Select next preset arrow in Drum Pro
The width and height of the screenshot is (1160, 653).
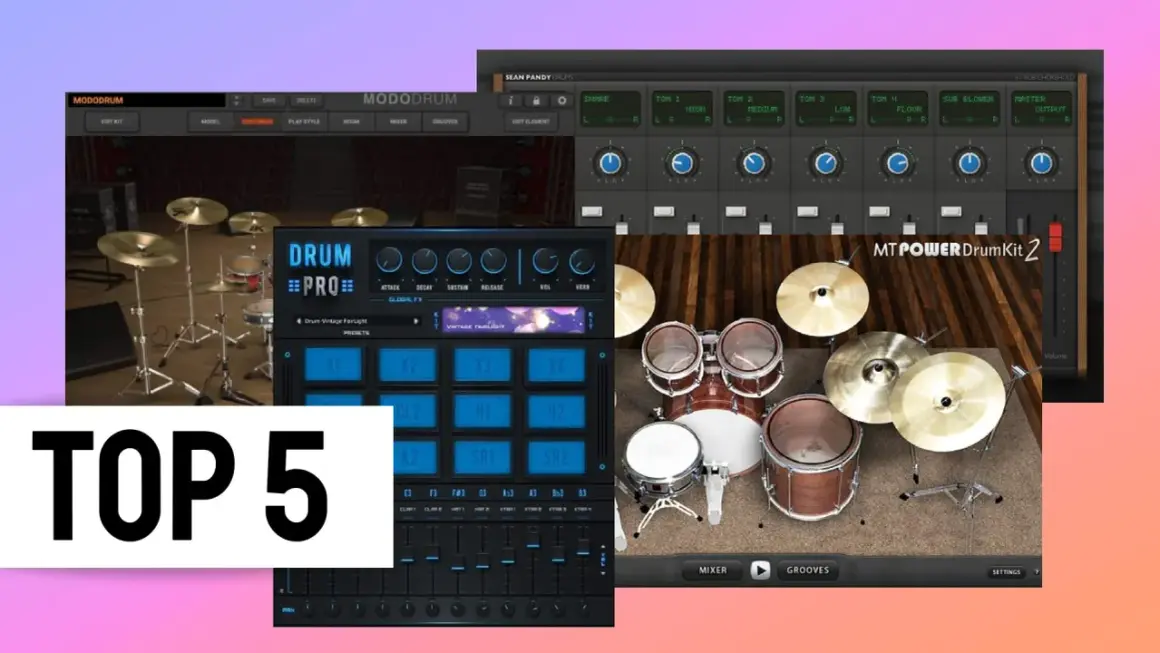tap(417, 321)
